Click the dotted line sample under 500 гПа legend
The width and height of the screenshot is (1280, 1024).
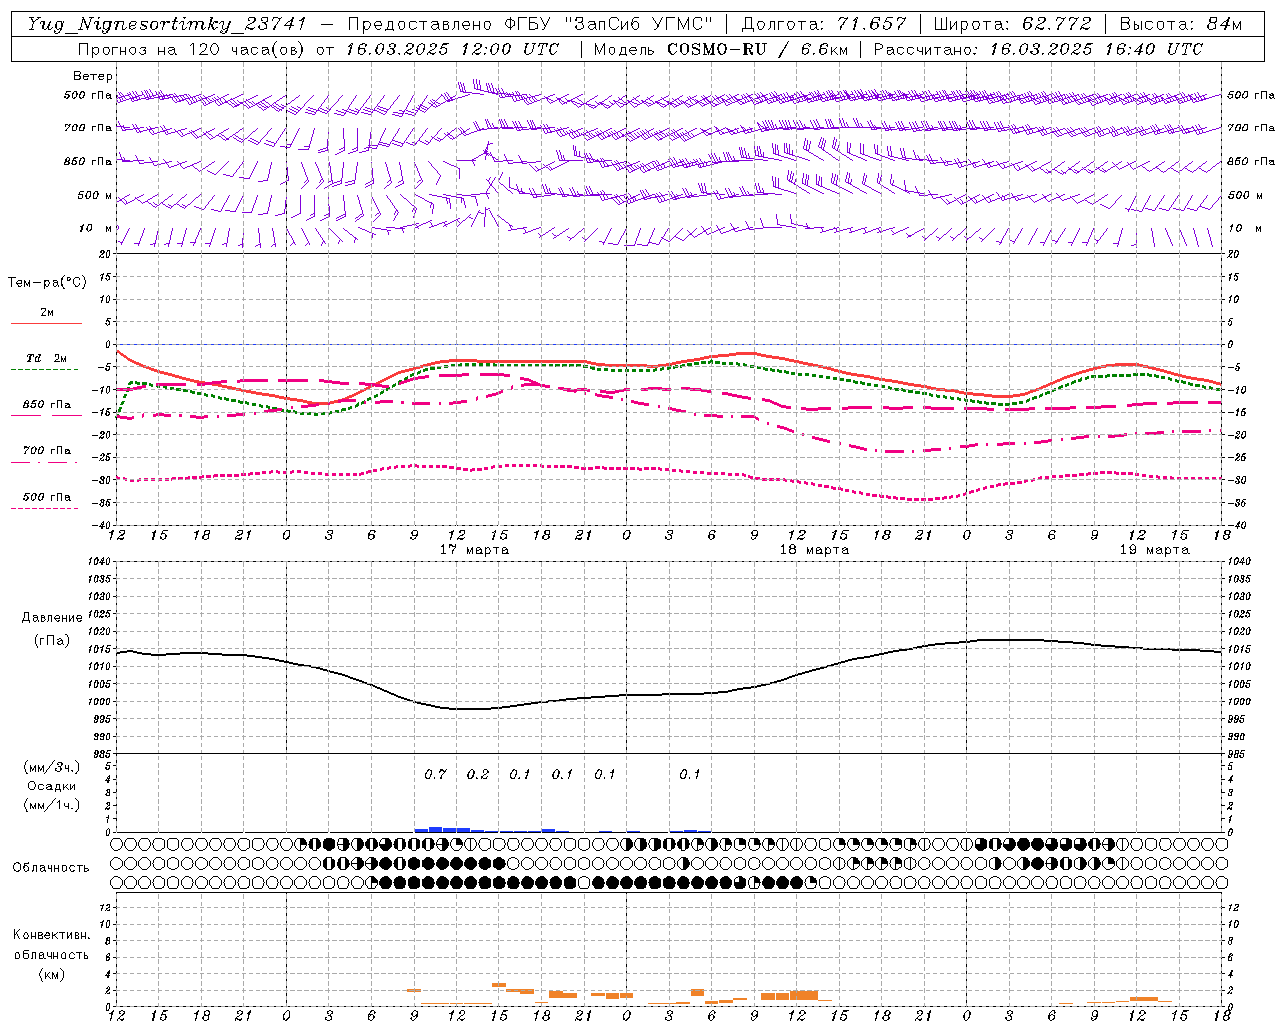click(x=44, y=508)
